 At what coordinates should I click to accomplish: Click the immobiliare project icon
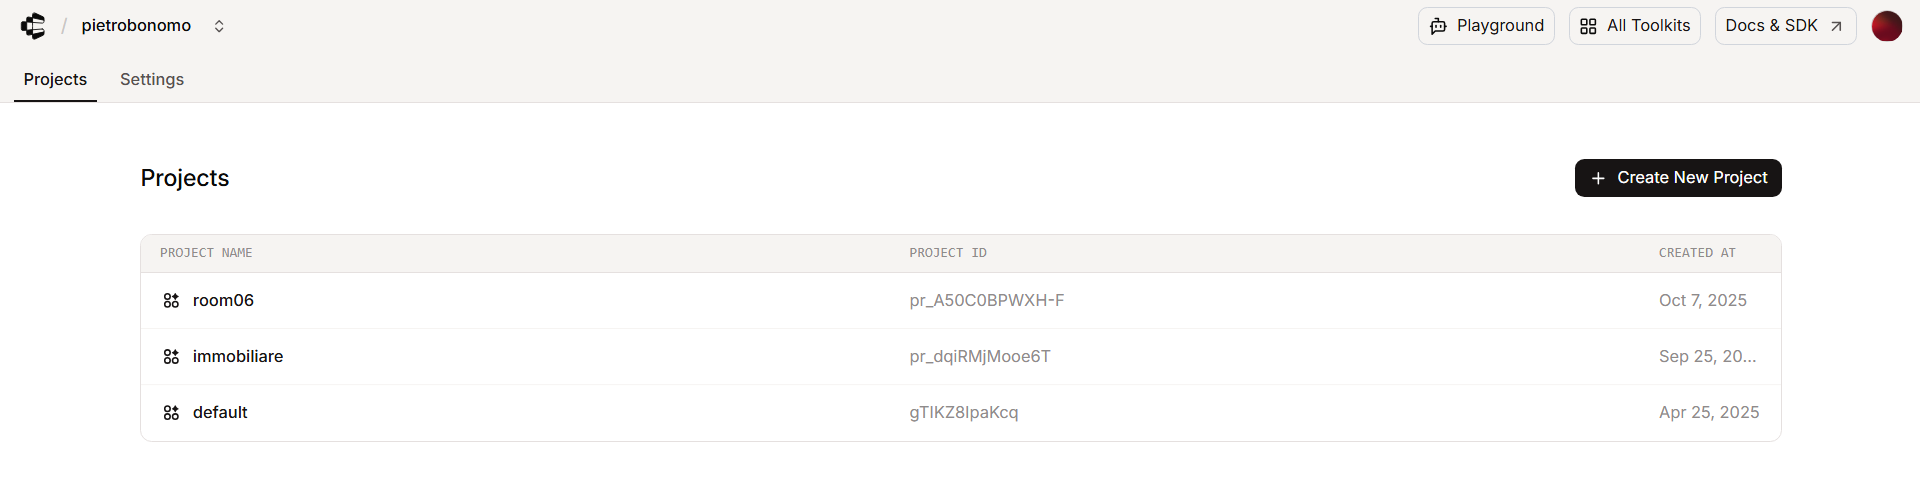coord(171,357)
